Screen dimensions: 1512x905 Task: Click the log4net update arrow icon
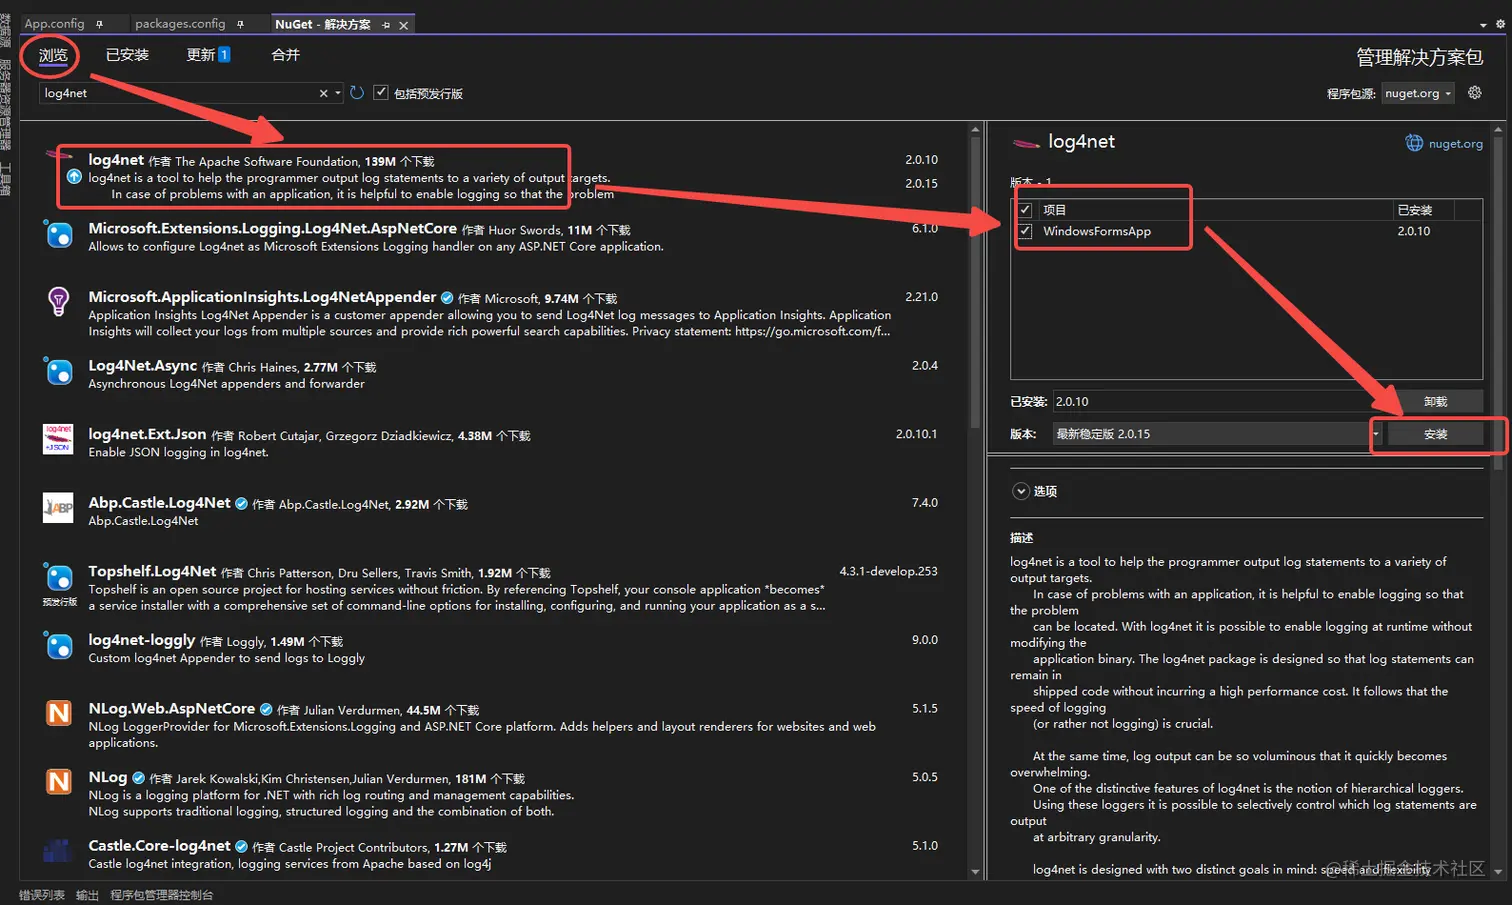[x=73, y=175]
